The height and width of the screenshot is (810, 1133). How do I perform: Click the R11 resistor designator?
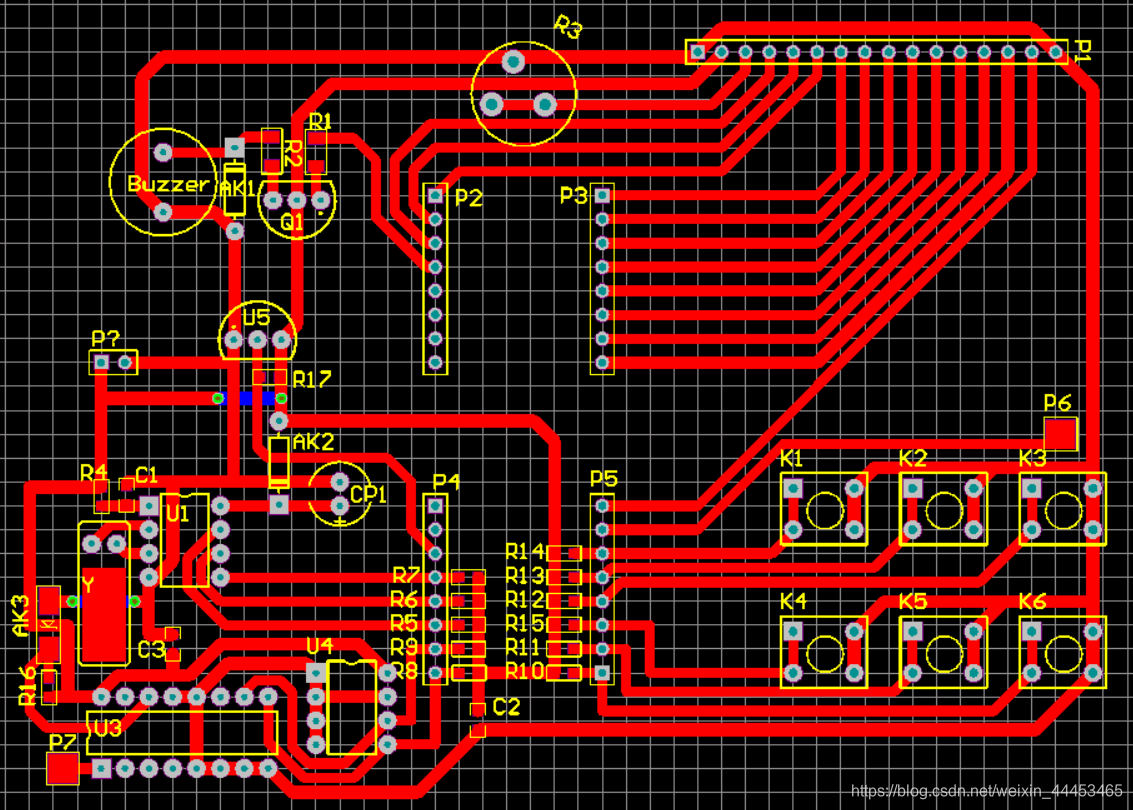click(x=523, y=647)
